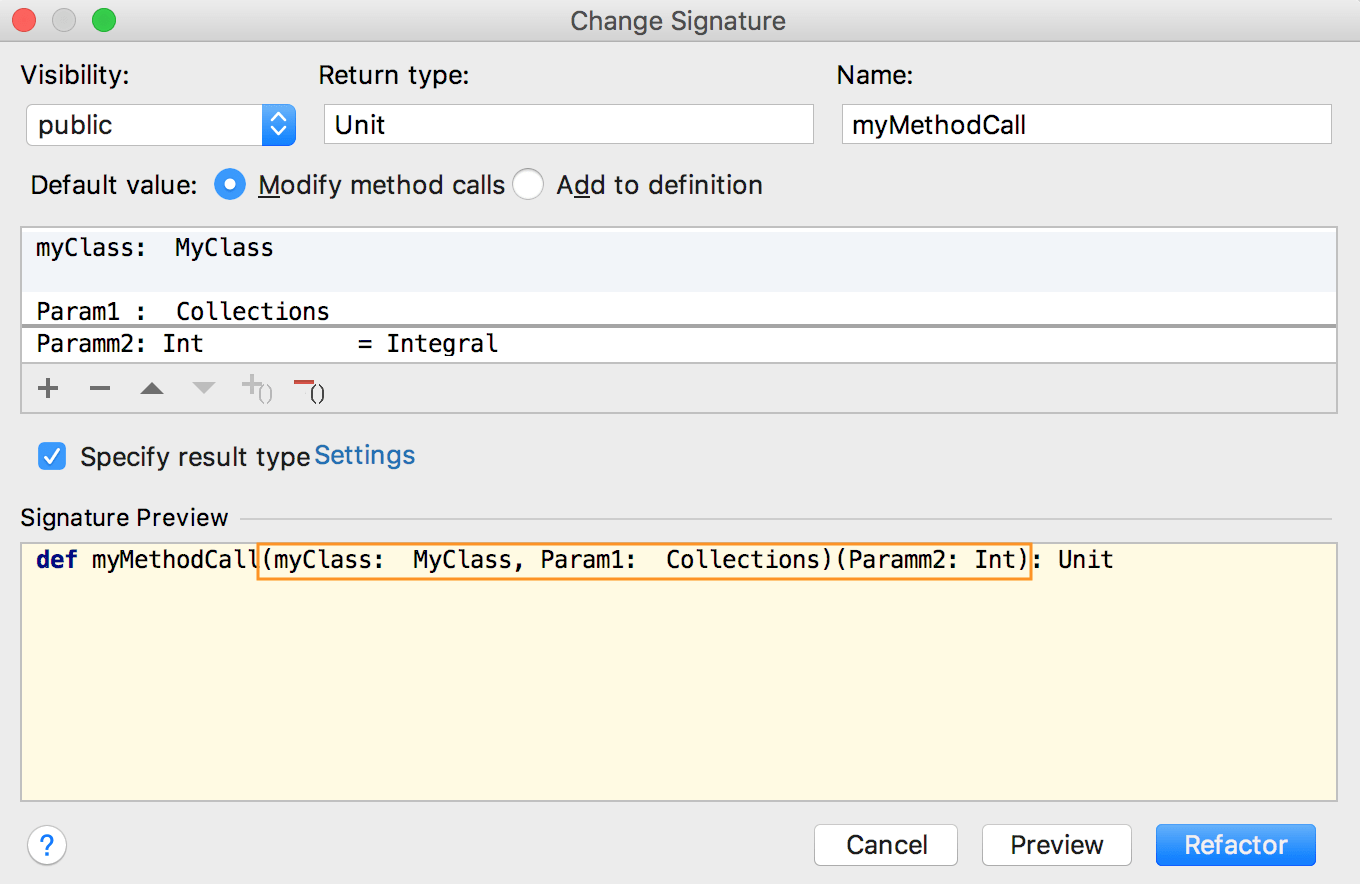Screen dimensions: 1360x884
Task: Move the selected parameter up
Action: [151, 388]
